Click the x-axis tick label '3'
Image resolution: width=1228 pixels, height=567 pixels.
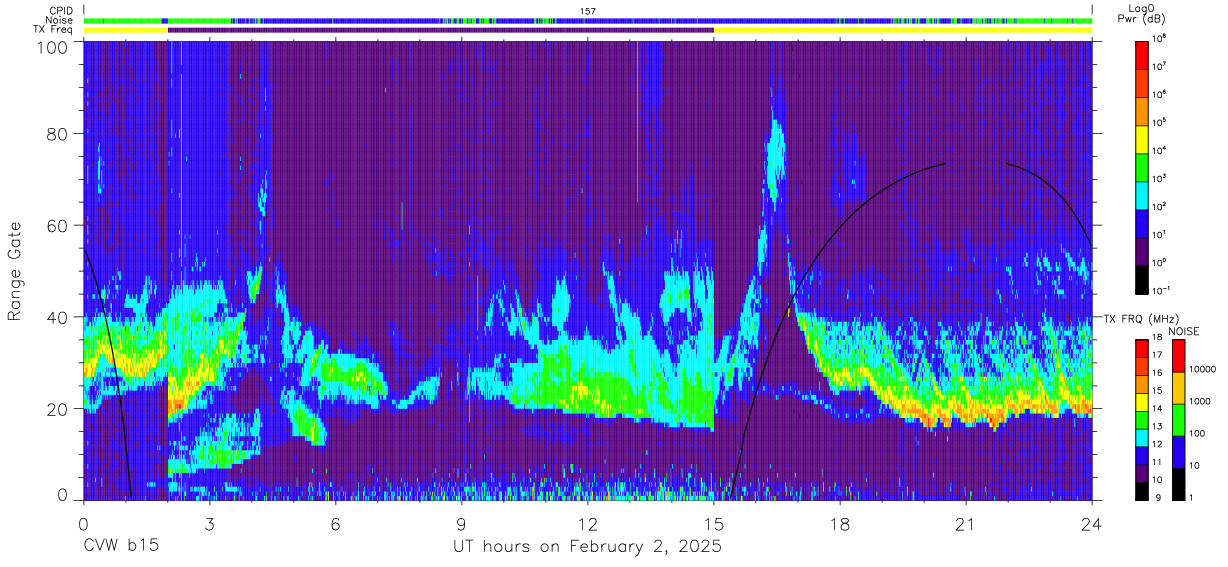click(210, 523)
